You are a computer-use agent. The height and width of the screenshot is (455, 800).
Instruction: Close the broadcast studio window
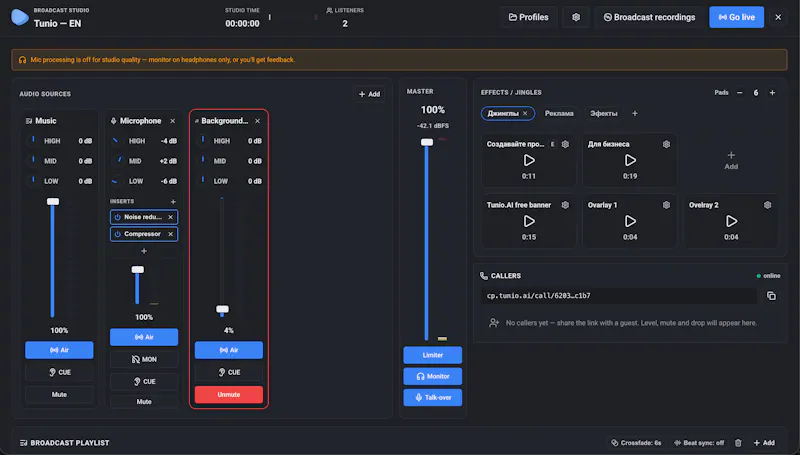click(x=778, y=17)
